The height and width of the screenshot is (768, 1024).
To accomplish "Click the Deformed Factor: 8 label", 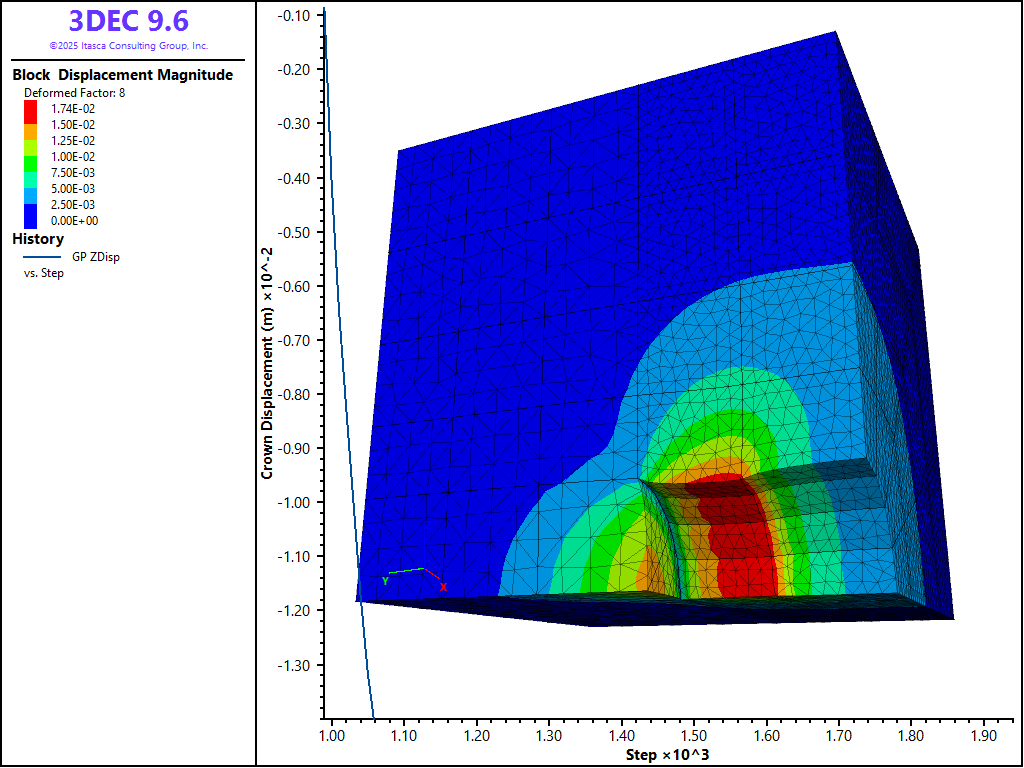I will tap(75, 92).
